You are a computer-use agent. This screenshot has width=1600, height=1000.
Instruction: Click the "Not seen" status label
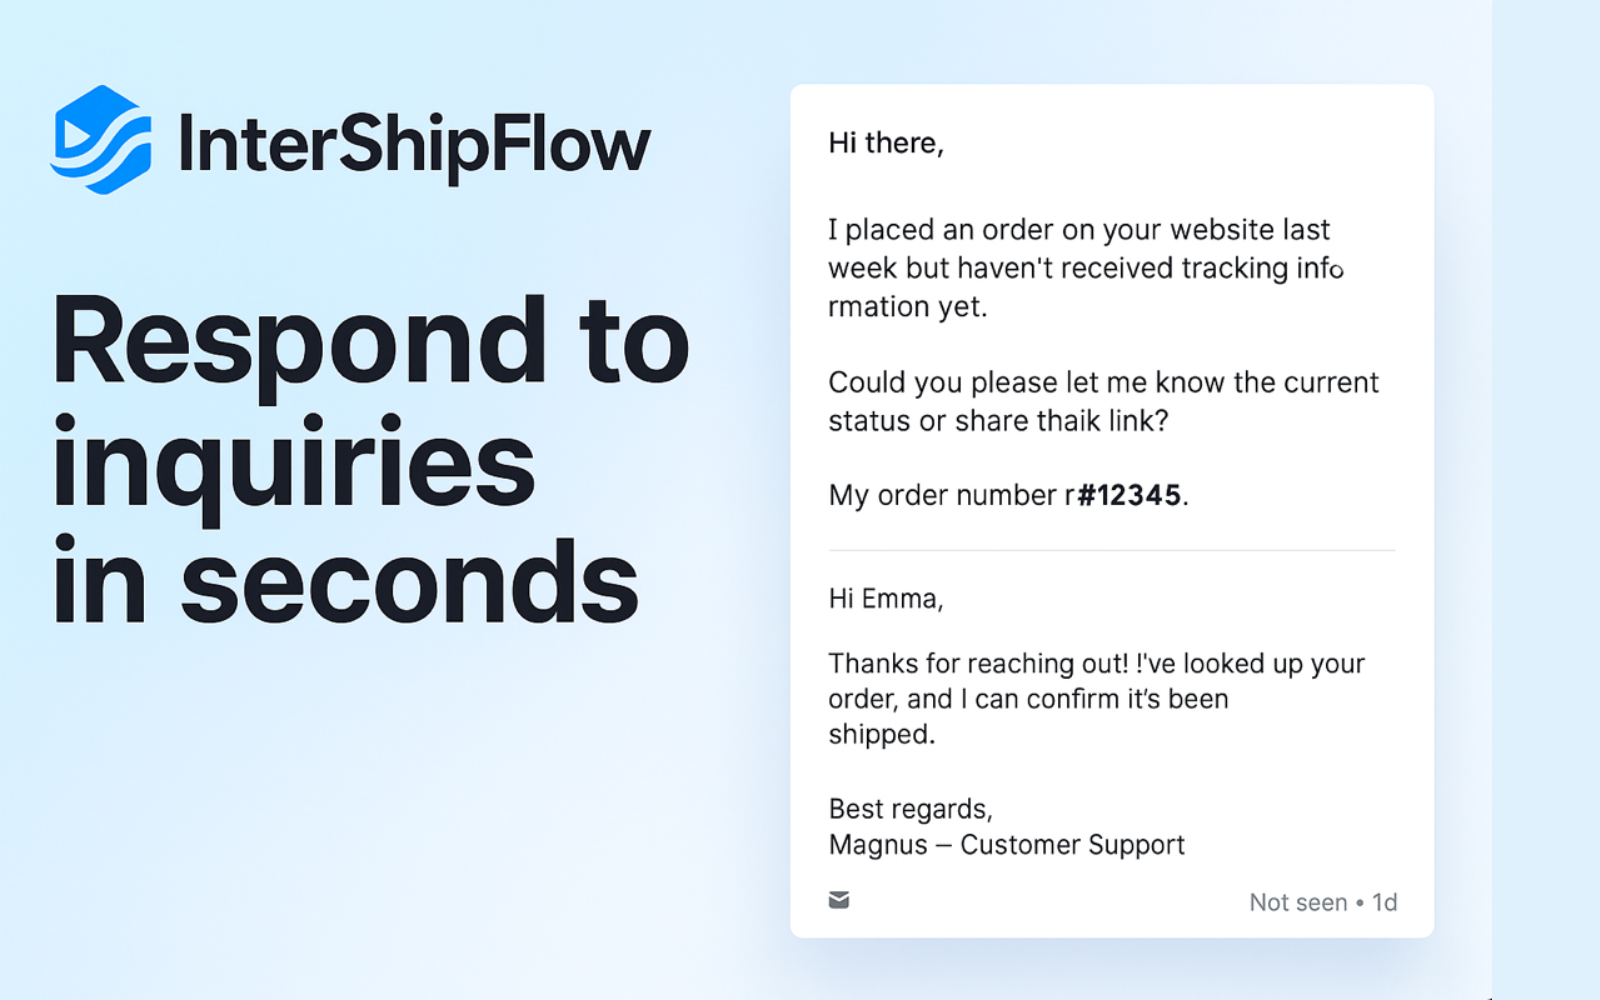pyautogui.click(x=1298, y=902)
